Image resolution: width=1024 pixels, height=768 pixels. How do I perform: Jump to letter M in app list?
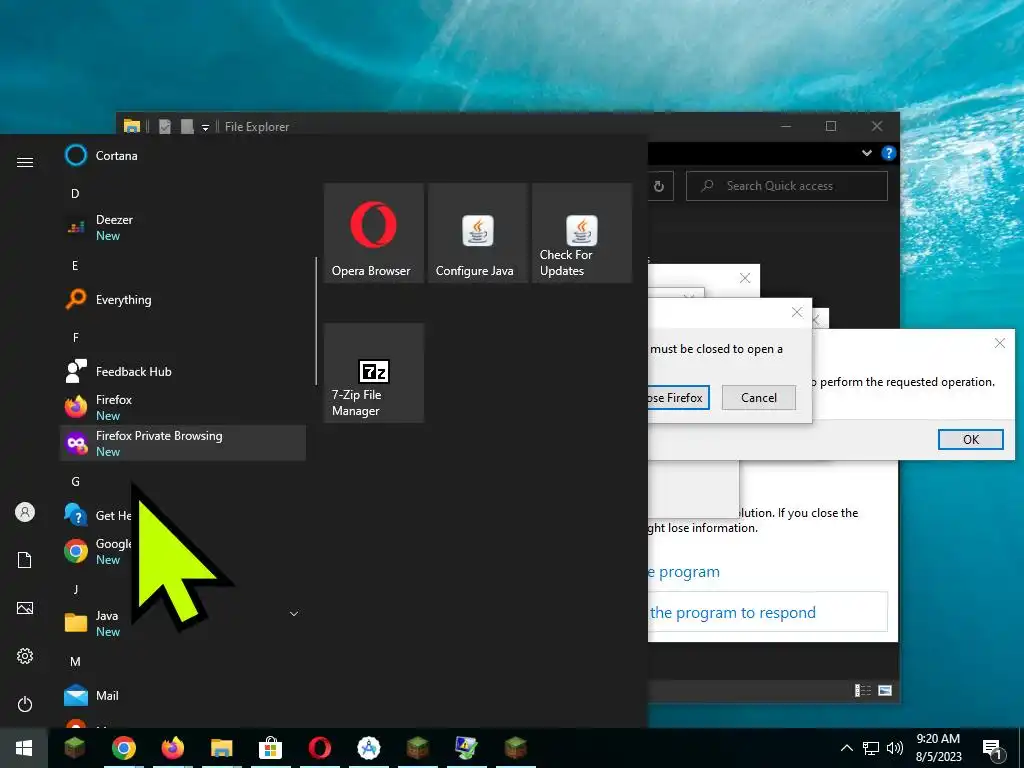pyautogui.click(x=75, y=662)
